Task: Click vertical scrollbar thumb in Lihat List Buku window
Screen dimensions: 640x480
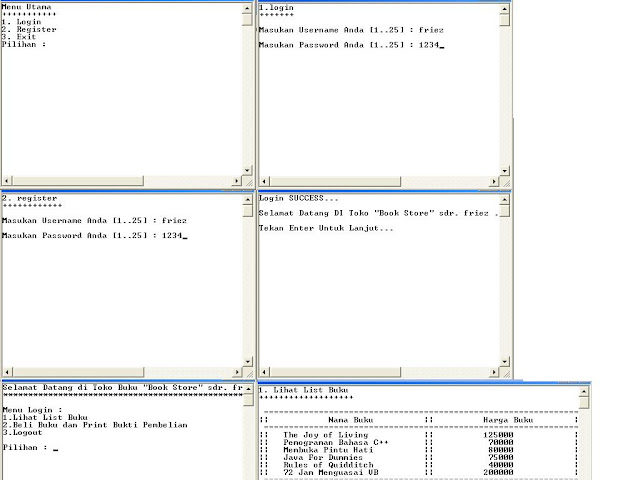Action: (584, 403)
